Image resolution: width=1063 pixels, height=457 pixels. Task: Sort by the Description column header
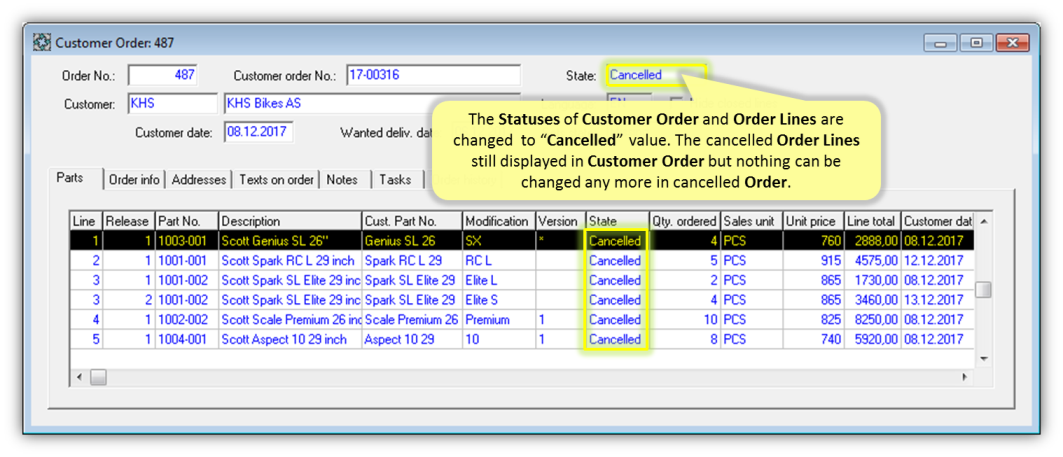click(289, 221)
